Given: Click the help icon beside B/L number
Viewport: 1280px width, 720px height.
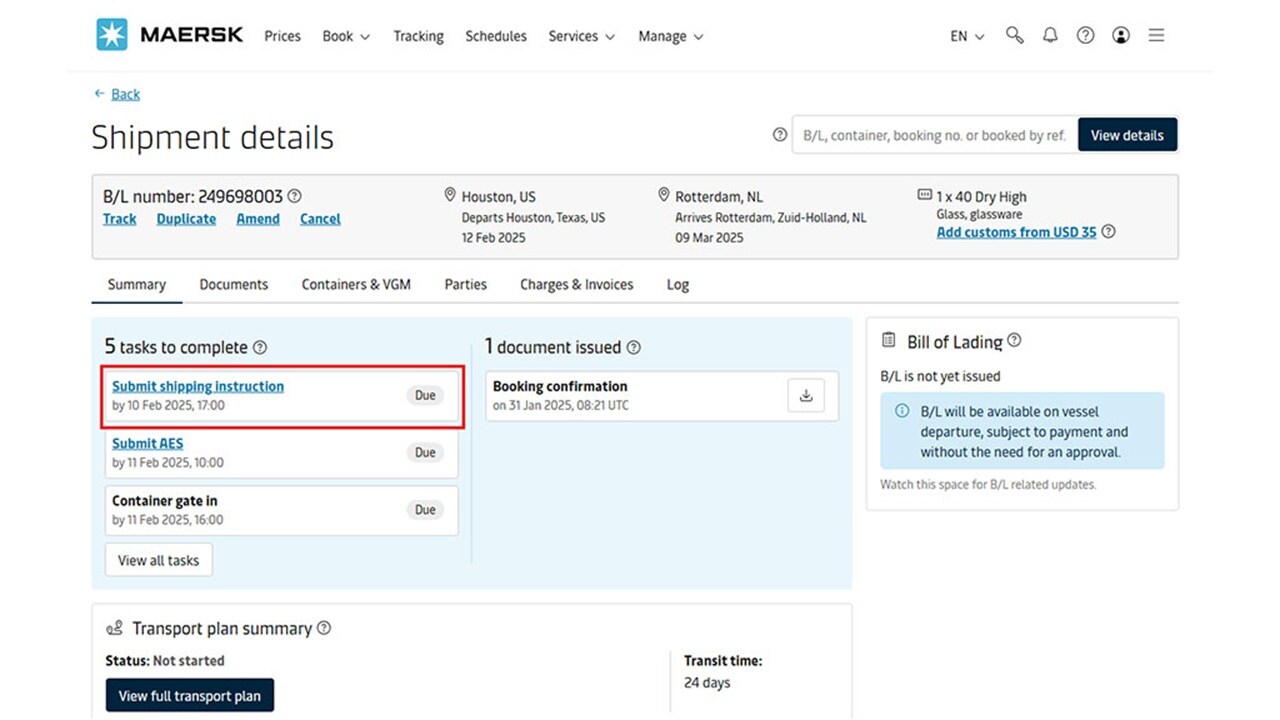Looking at the screenshot, I should 295,196.
